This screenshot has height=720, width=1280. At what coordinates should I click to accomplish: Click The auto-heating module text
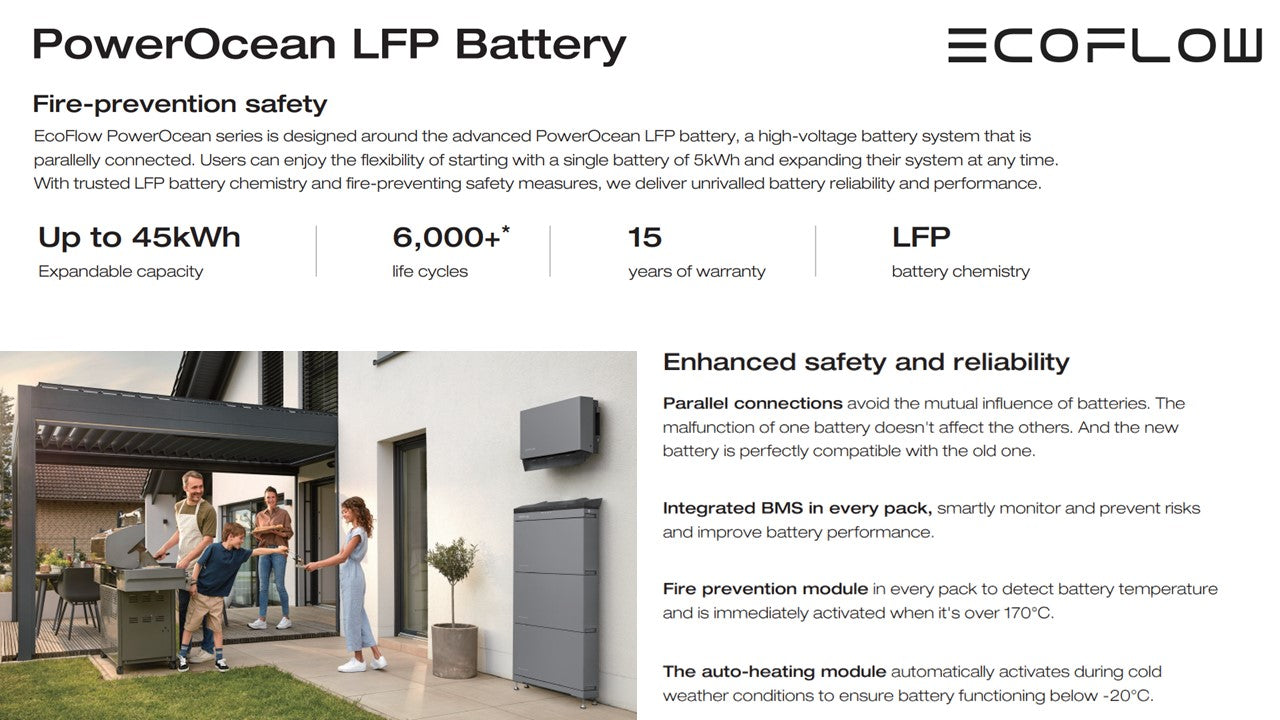point(774,672)
